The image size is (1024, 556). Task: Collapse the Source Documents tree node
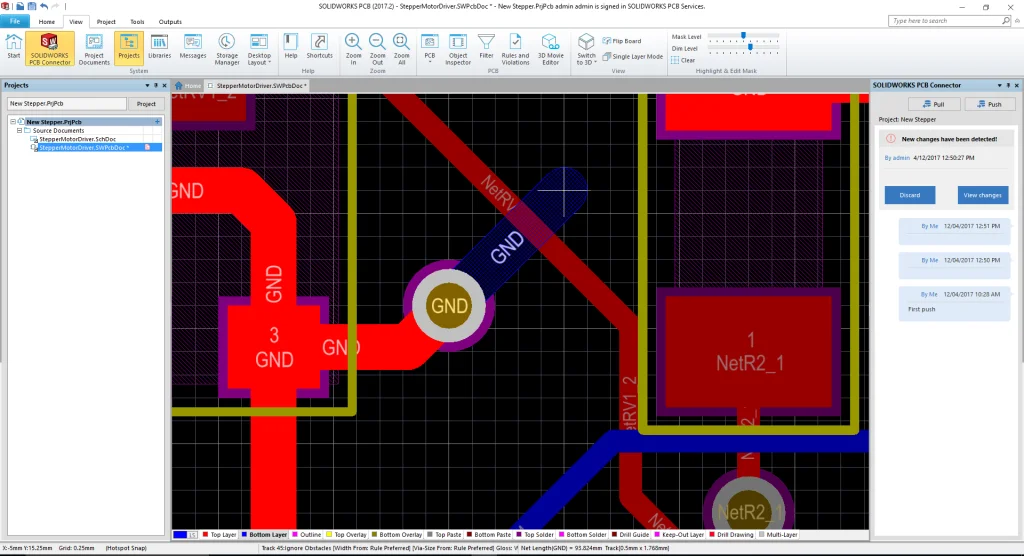point(18,130)
